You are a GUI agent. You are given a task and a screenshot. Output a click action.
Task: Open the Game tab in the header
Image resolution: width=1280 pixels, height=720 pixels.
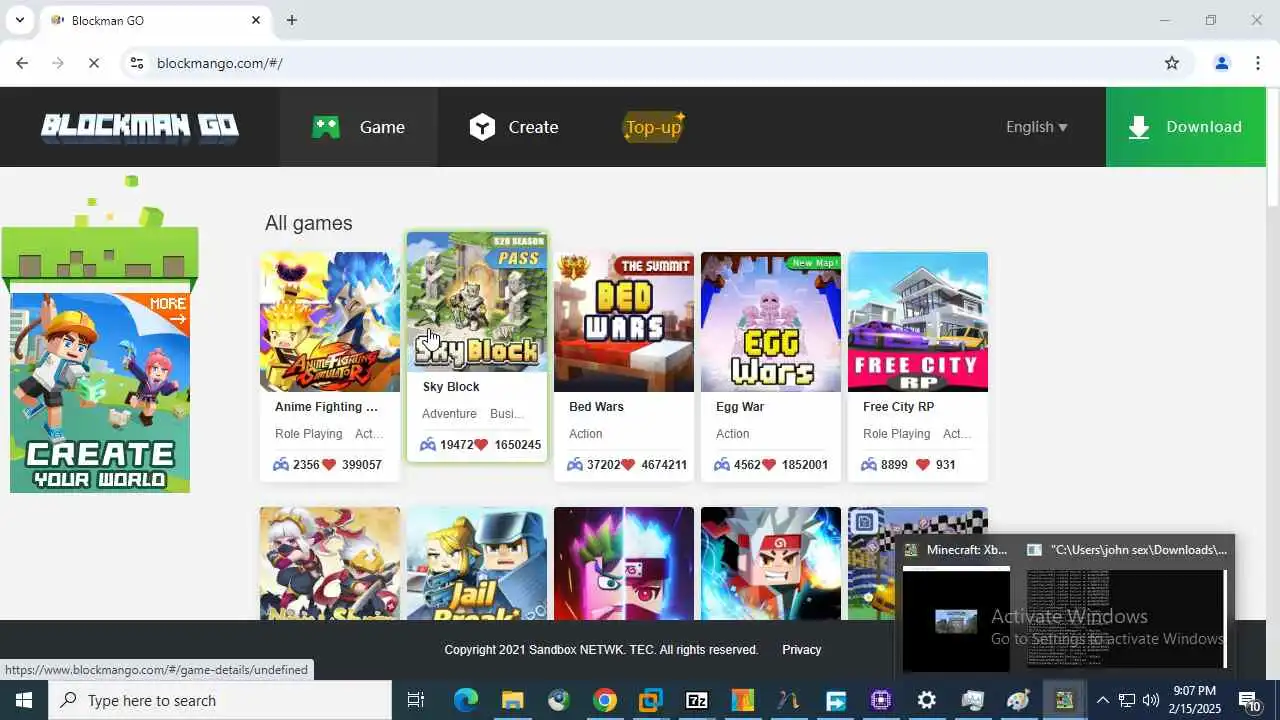(x=358, y=127)
